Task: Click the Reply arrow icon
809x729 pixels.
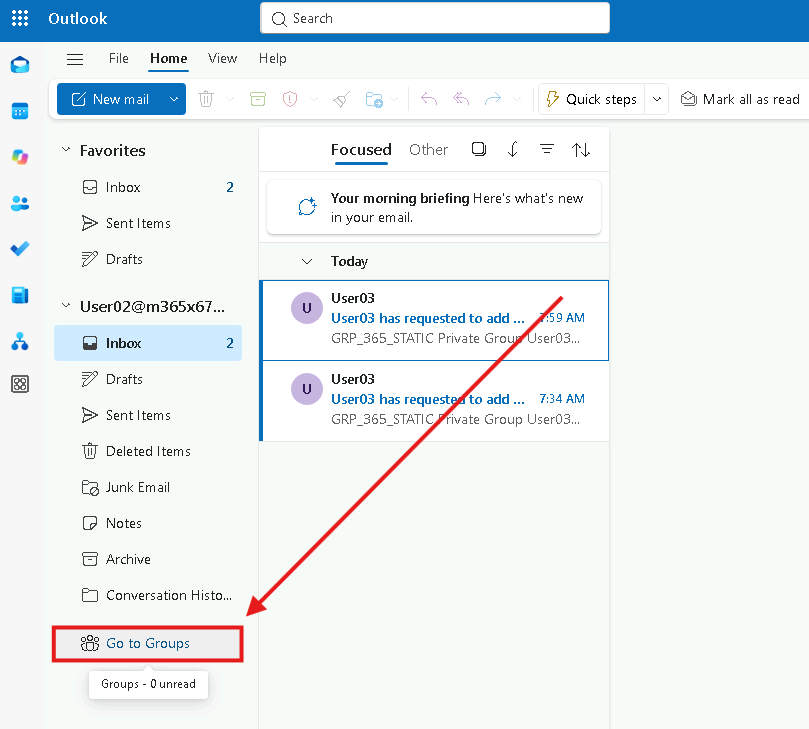Action: tap(429, 99)
